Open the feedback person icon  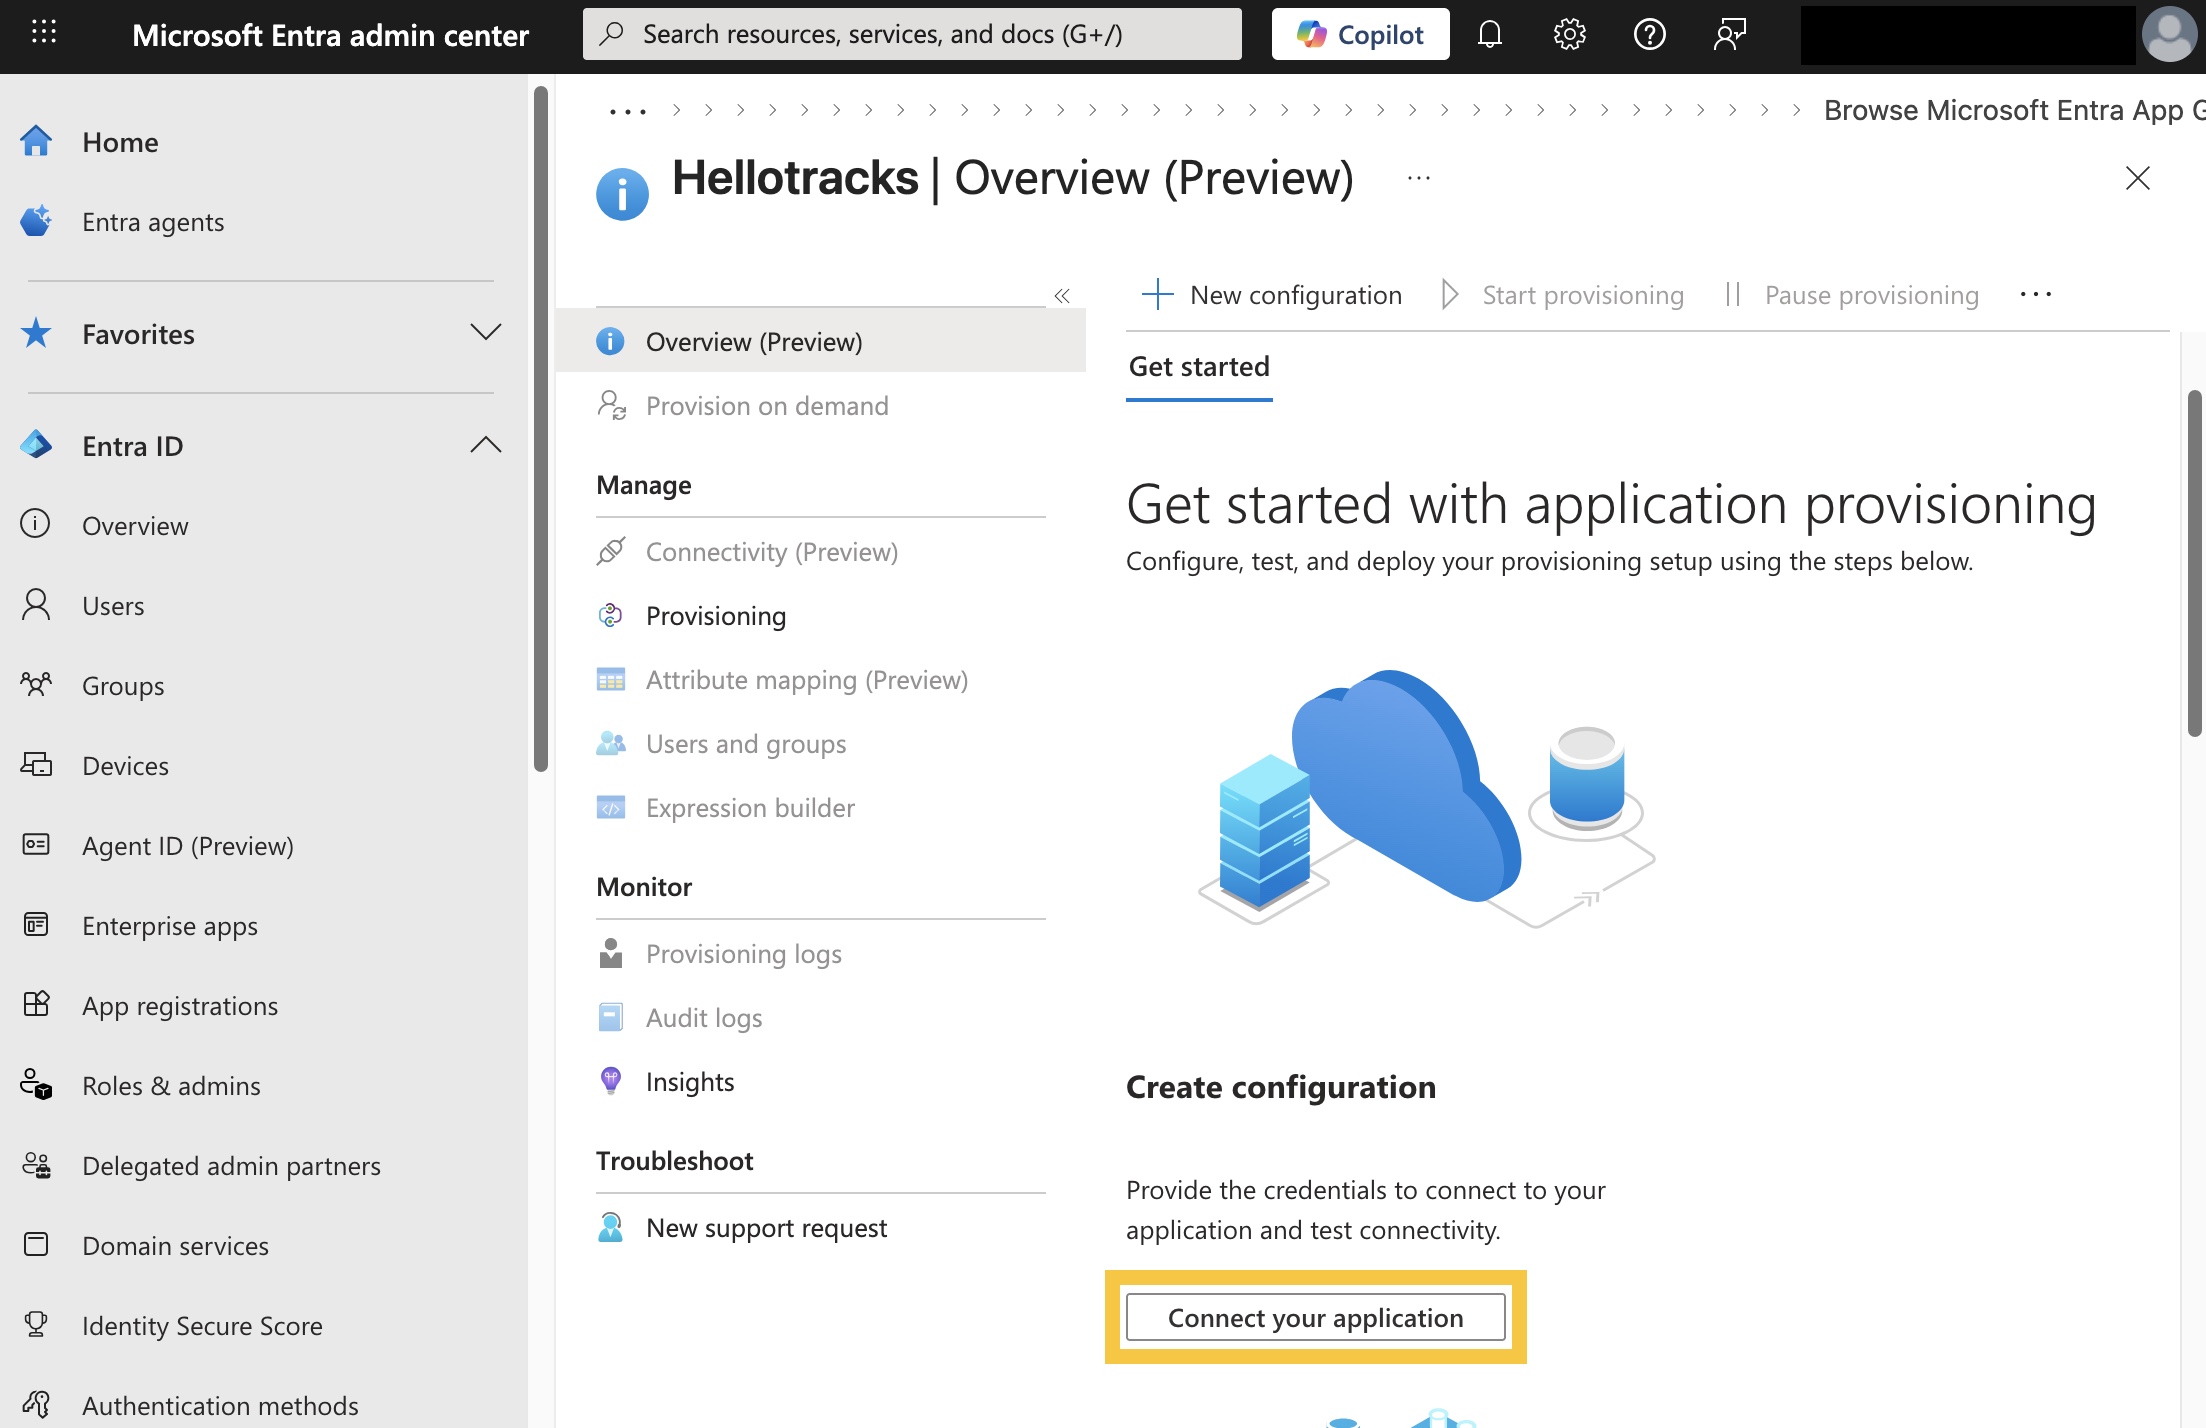[1729, 35]
